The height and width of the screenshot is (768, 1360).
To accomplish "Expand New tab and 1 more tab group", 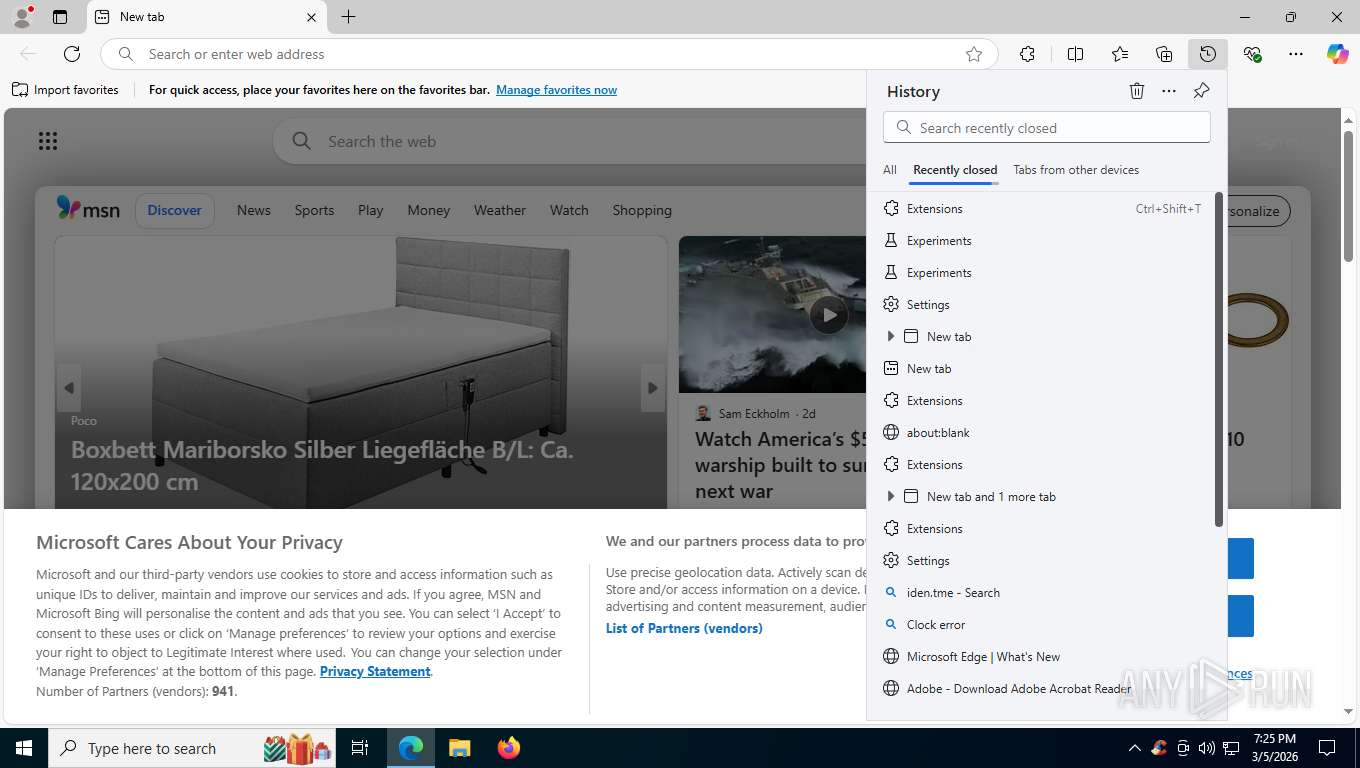I will click(x=890, y=497).
